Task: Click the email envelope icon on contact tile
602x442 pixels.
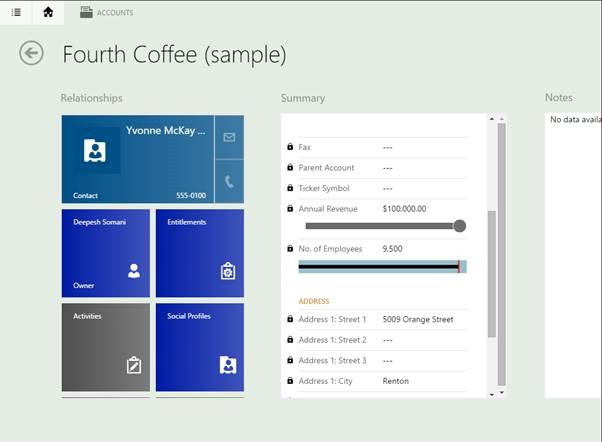Action: [229, 137]
